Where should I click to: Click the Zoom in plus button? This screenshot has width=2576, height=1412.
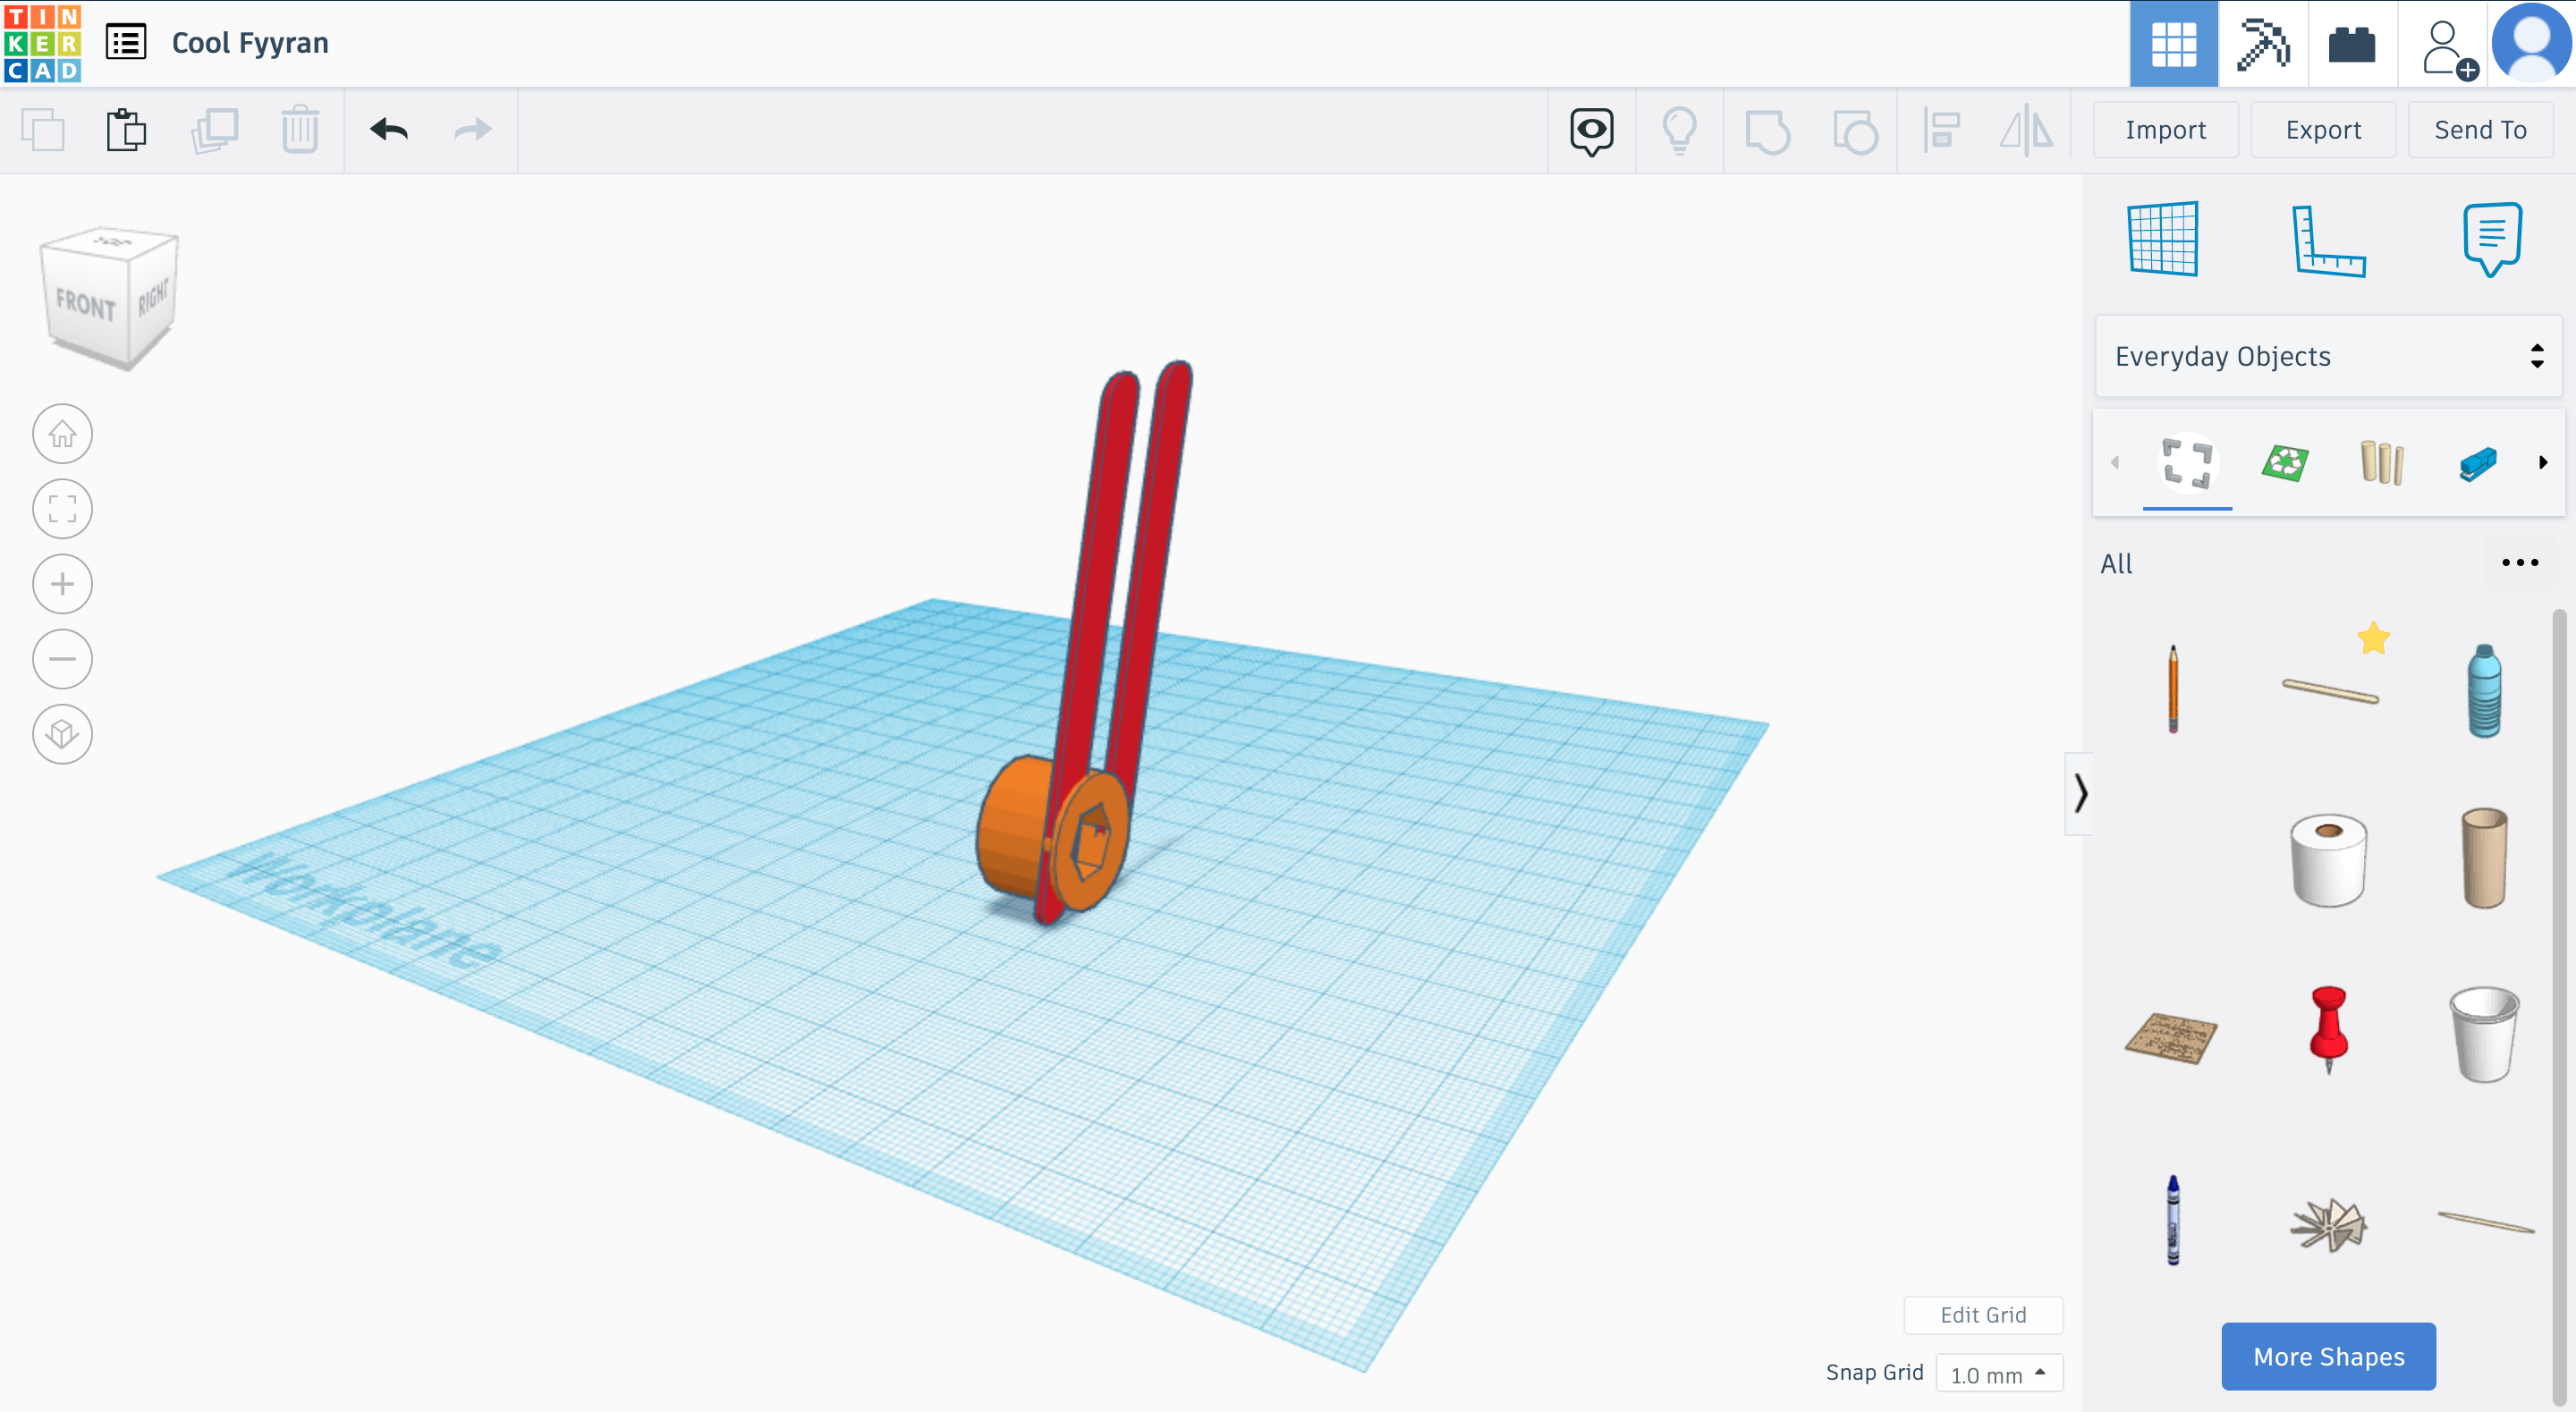coord(62,584)
